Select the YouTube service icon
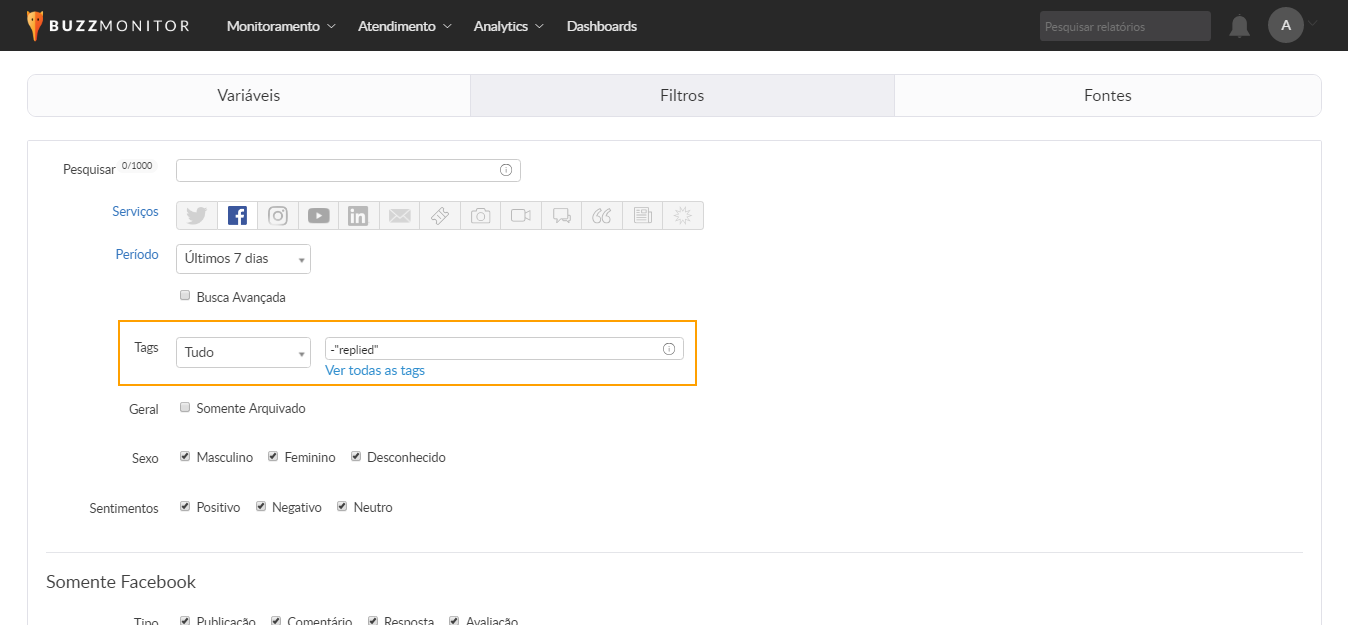Screen dimensions: 1348x625 pos(319,216)
